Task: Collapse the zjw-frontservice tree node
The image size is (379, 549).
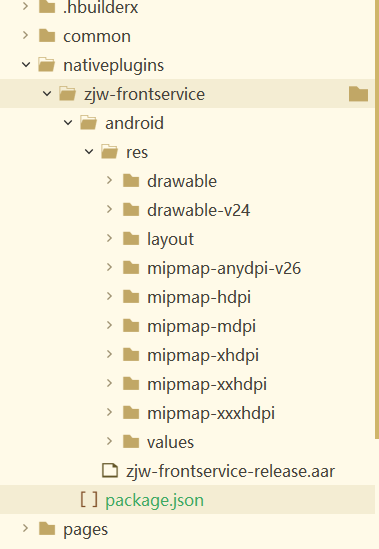Action: [47, 94]
